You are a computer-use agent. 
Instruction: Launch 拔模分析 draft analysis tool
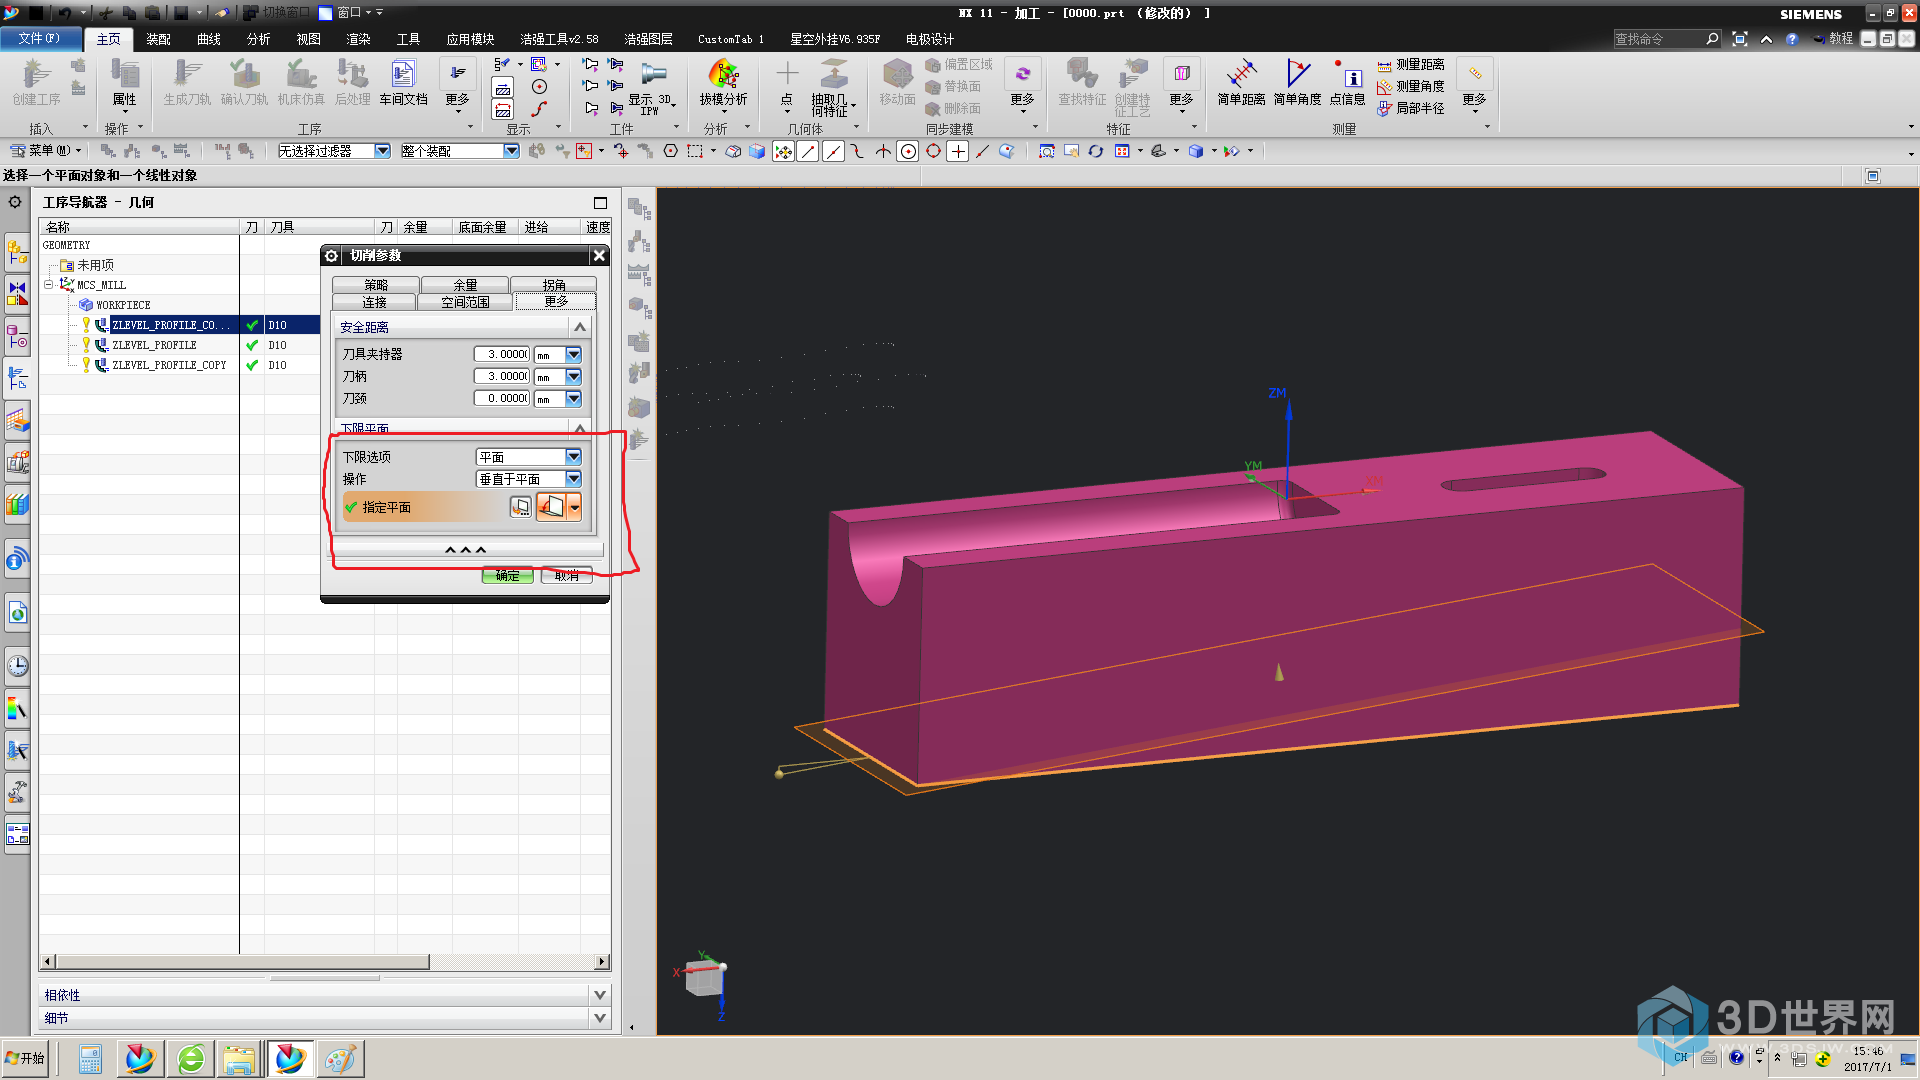(x=723, y=82)
